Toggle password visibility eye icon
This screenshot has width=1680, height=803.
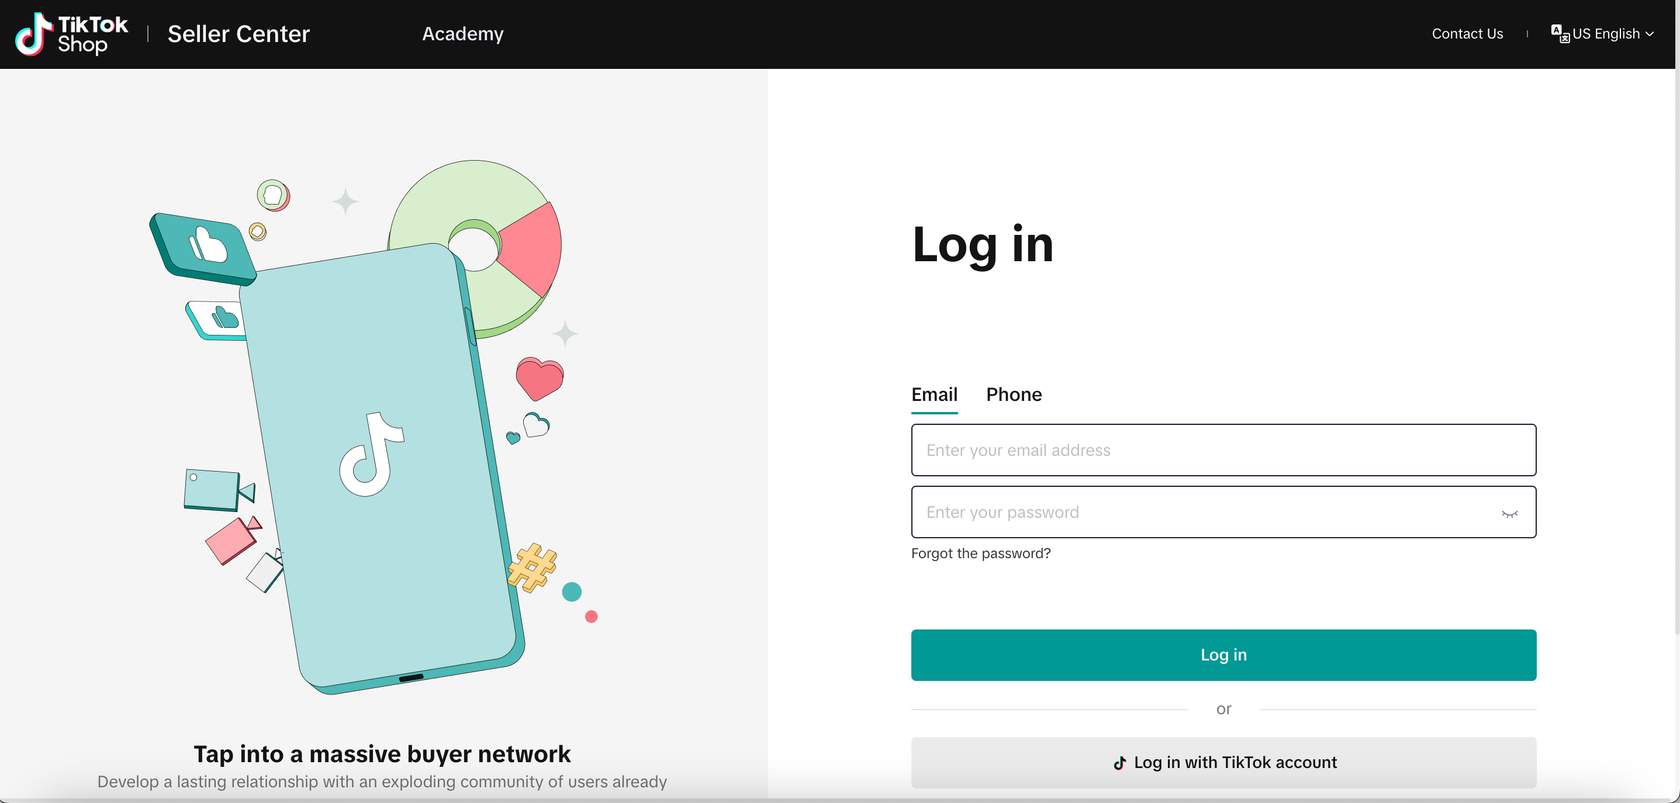(1509, 513)
